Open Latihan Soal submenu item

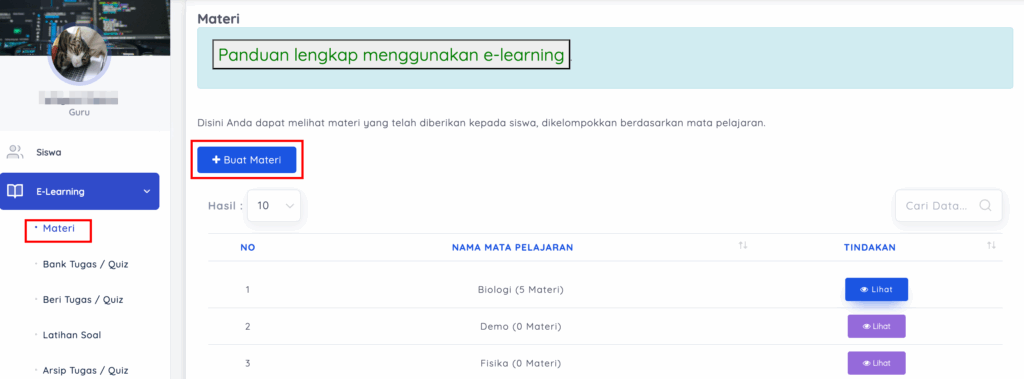[x=72, y=335]
